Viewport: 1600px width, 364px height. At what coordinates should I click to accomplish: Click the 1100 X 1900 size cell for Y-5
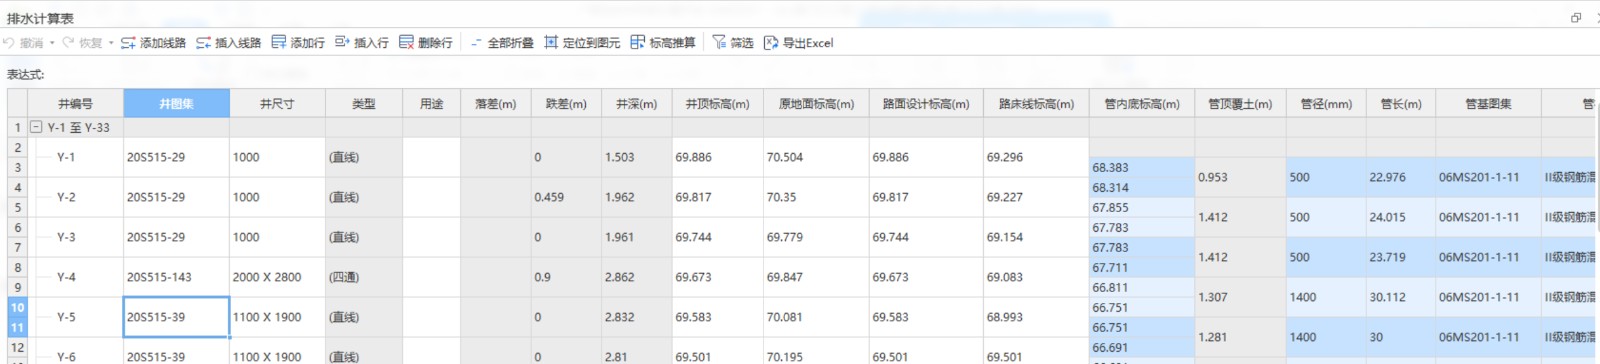click(x=277, y=317)
